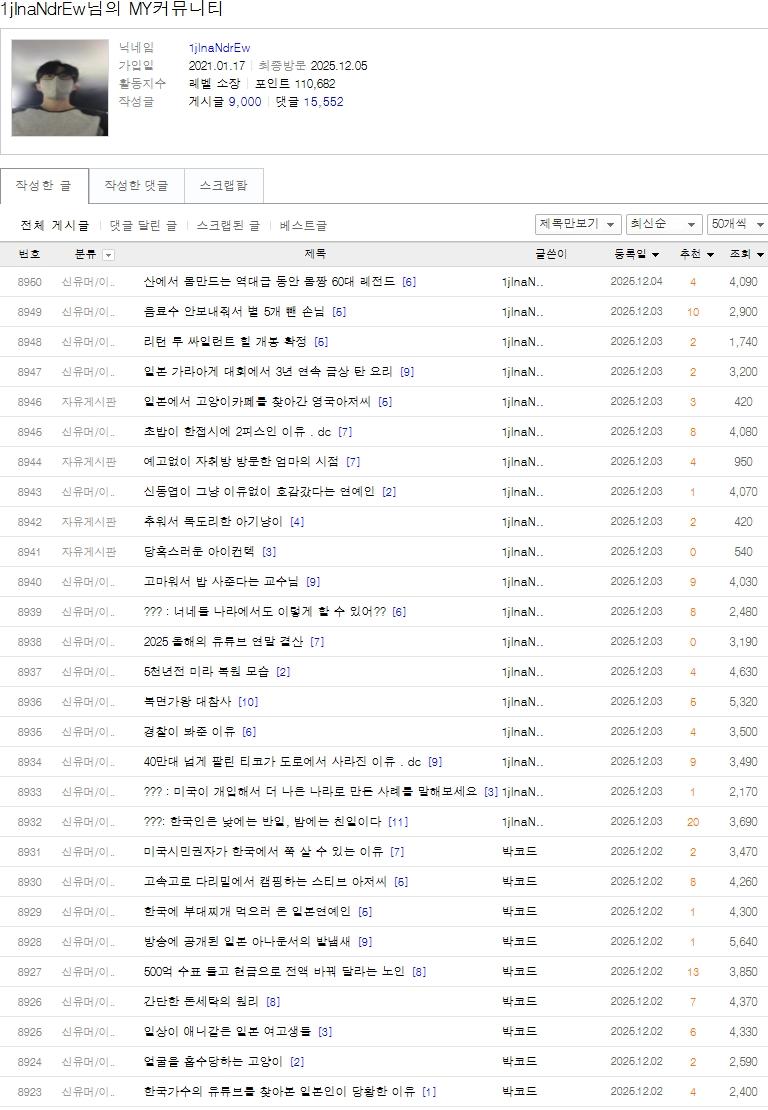The width and height of the screenshot is (768, 1110).
Task: Open the 최신순 sort order dropdown
Action: point(664,224)
